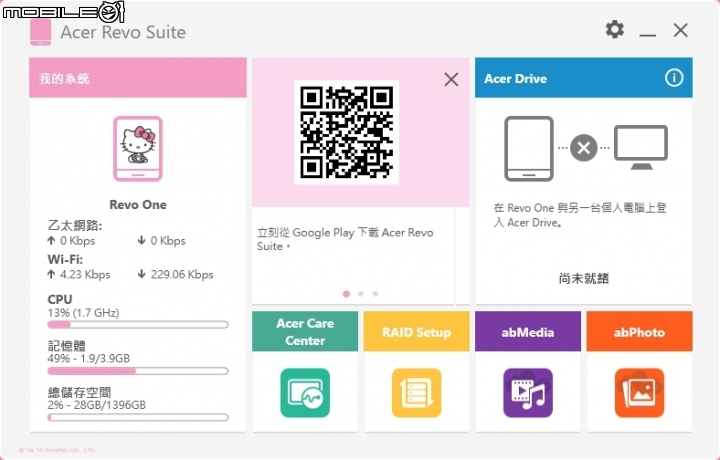Click the Wi-Fi download arrow next to 229.06 Kbps
This screenshot has height=460, width=720.
pyautogui.click(x=141, y=274)
